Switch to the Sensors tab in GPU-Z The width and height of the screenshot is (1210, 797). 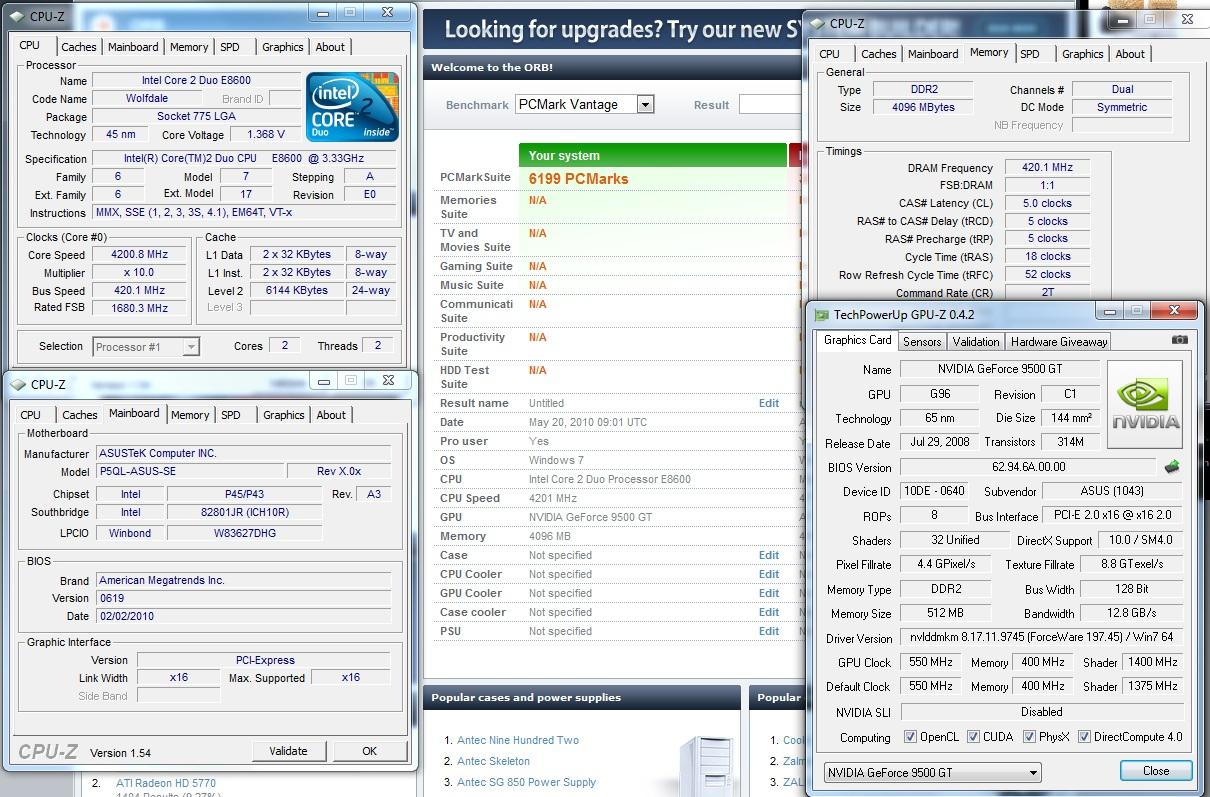point(922,341)
